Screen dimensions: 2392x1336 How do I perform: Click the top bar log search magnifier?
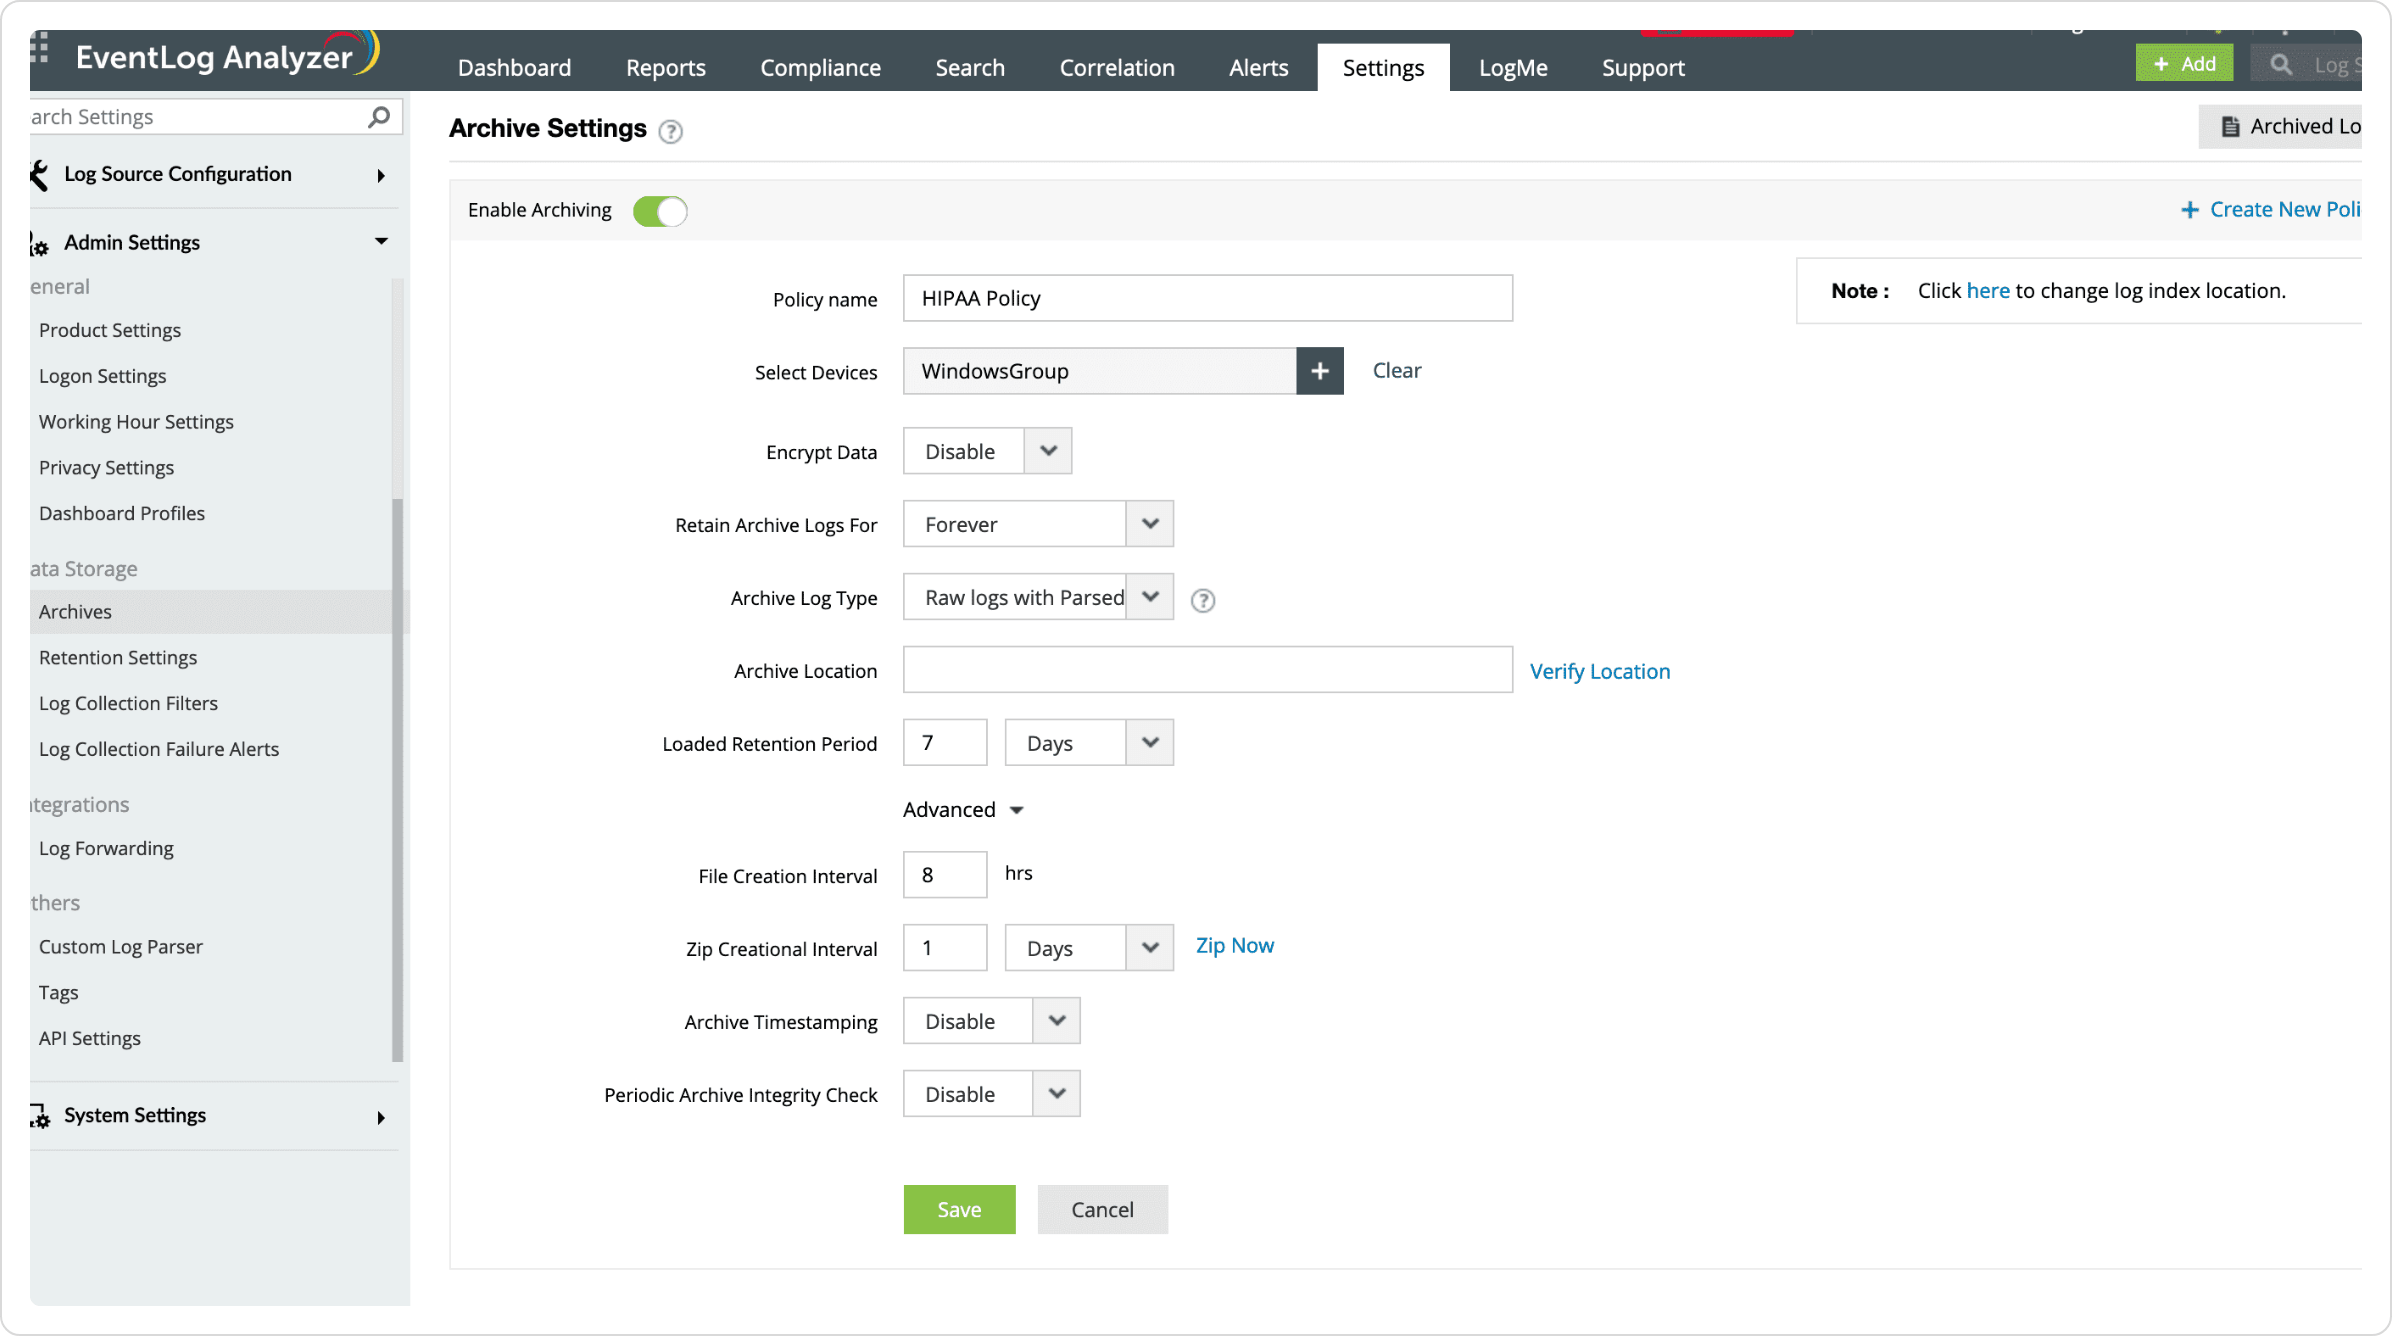pos(2280,65)
